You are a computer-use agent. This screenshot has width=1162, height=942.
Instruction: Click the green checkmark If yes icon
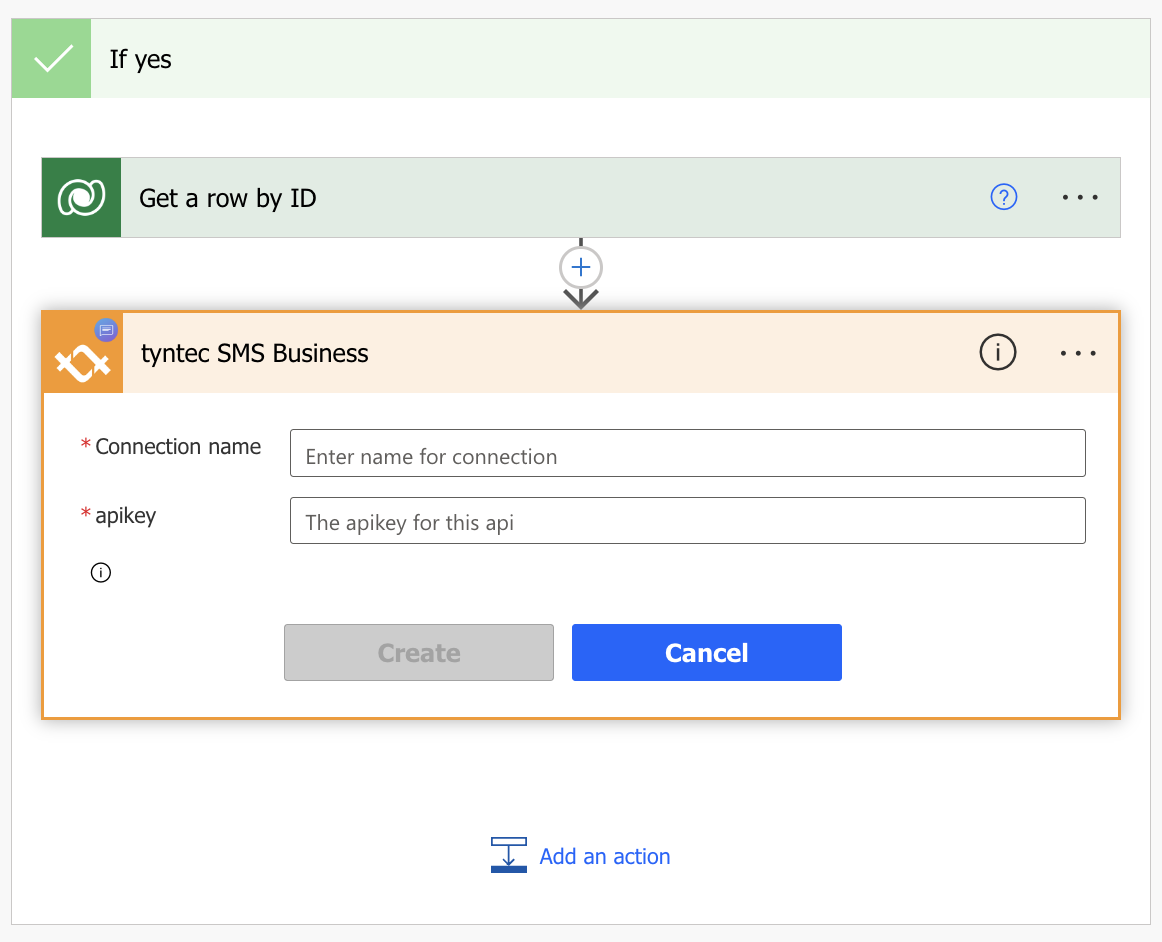51,59
